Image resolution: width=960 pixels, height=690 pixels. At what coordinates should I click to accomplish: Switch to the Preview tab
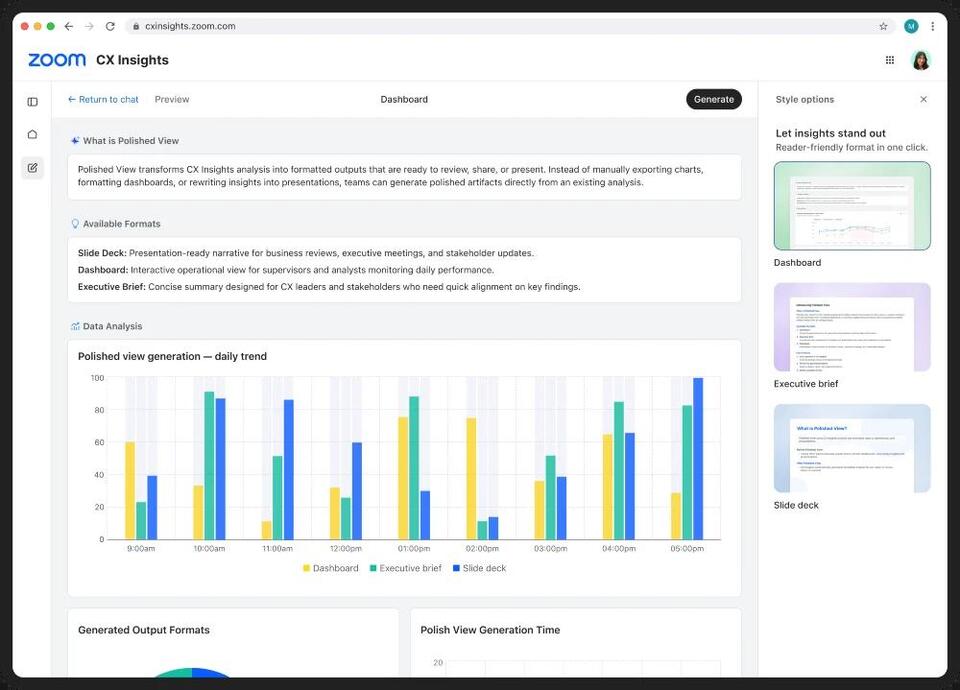[172, 99]
